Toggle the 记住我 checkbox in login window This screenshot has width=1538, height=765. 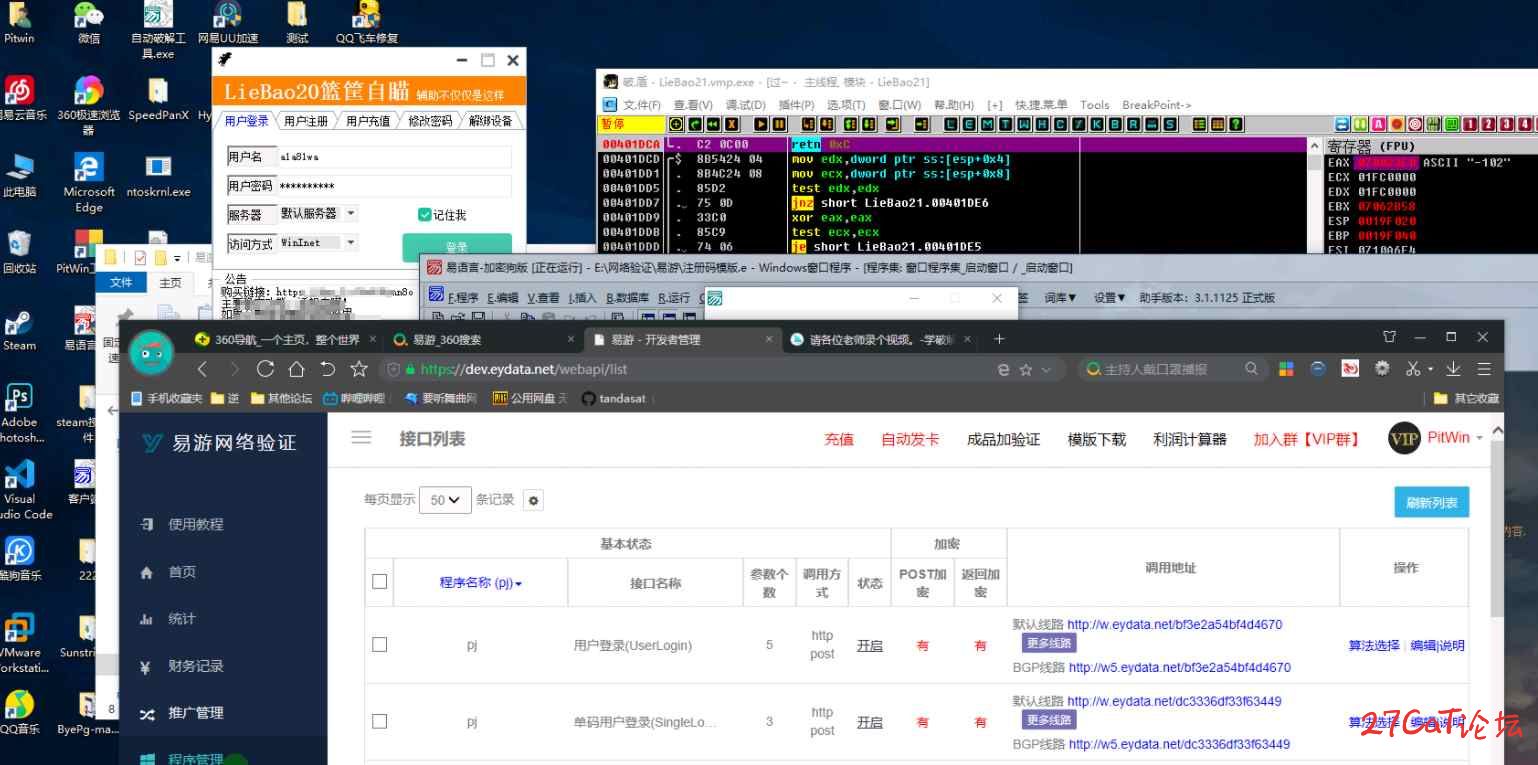424,214
